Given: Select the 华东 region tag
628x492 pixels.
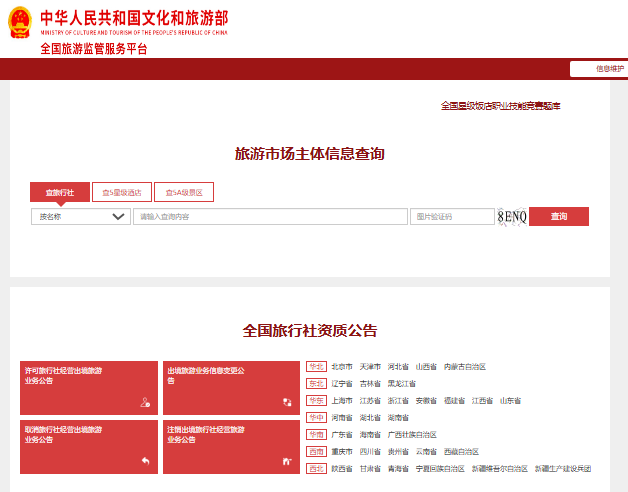Looking at the screenshot, I should [316, 401].
